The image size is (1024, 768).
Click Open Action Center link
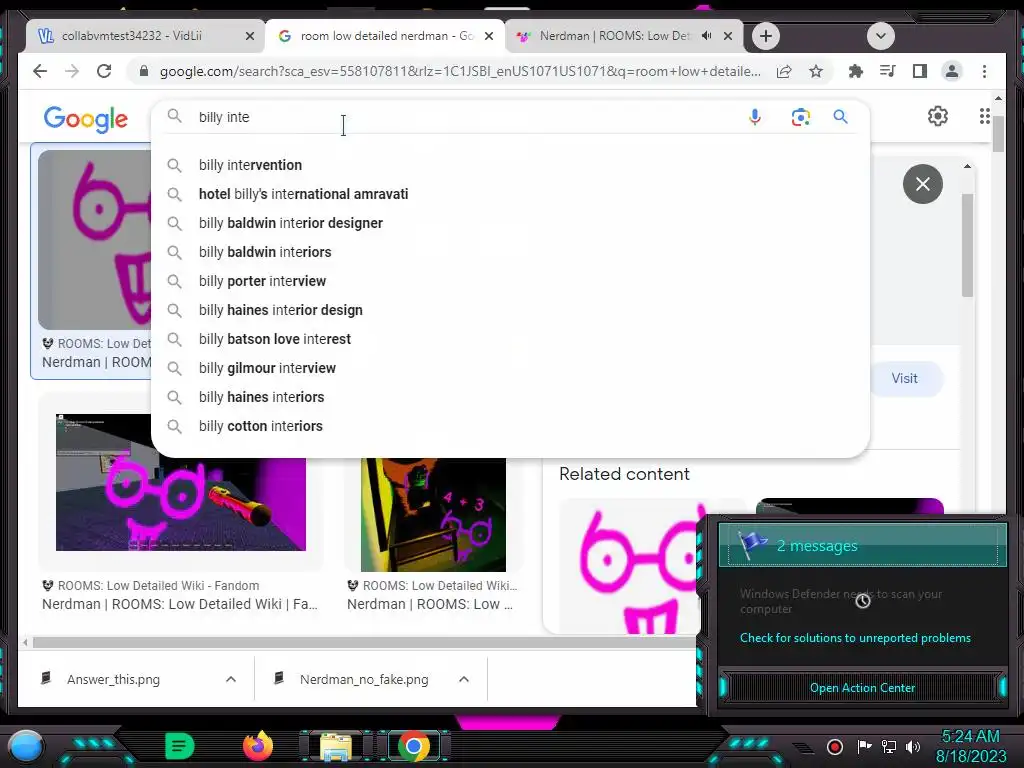[862, 688]
